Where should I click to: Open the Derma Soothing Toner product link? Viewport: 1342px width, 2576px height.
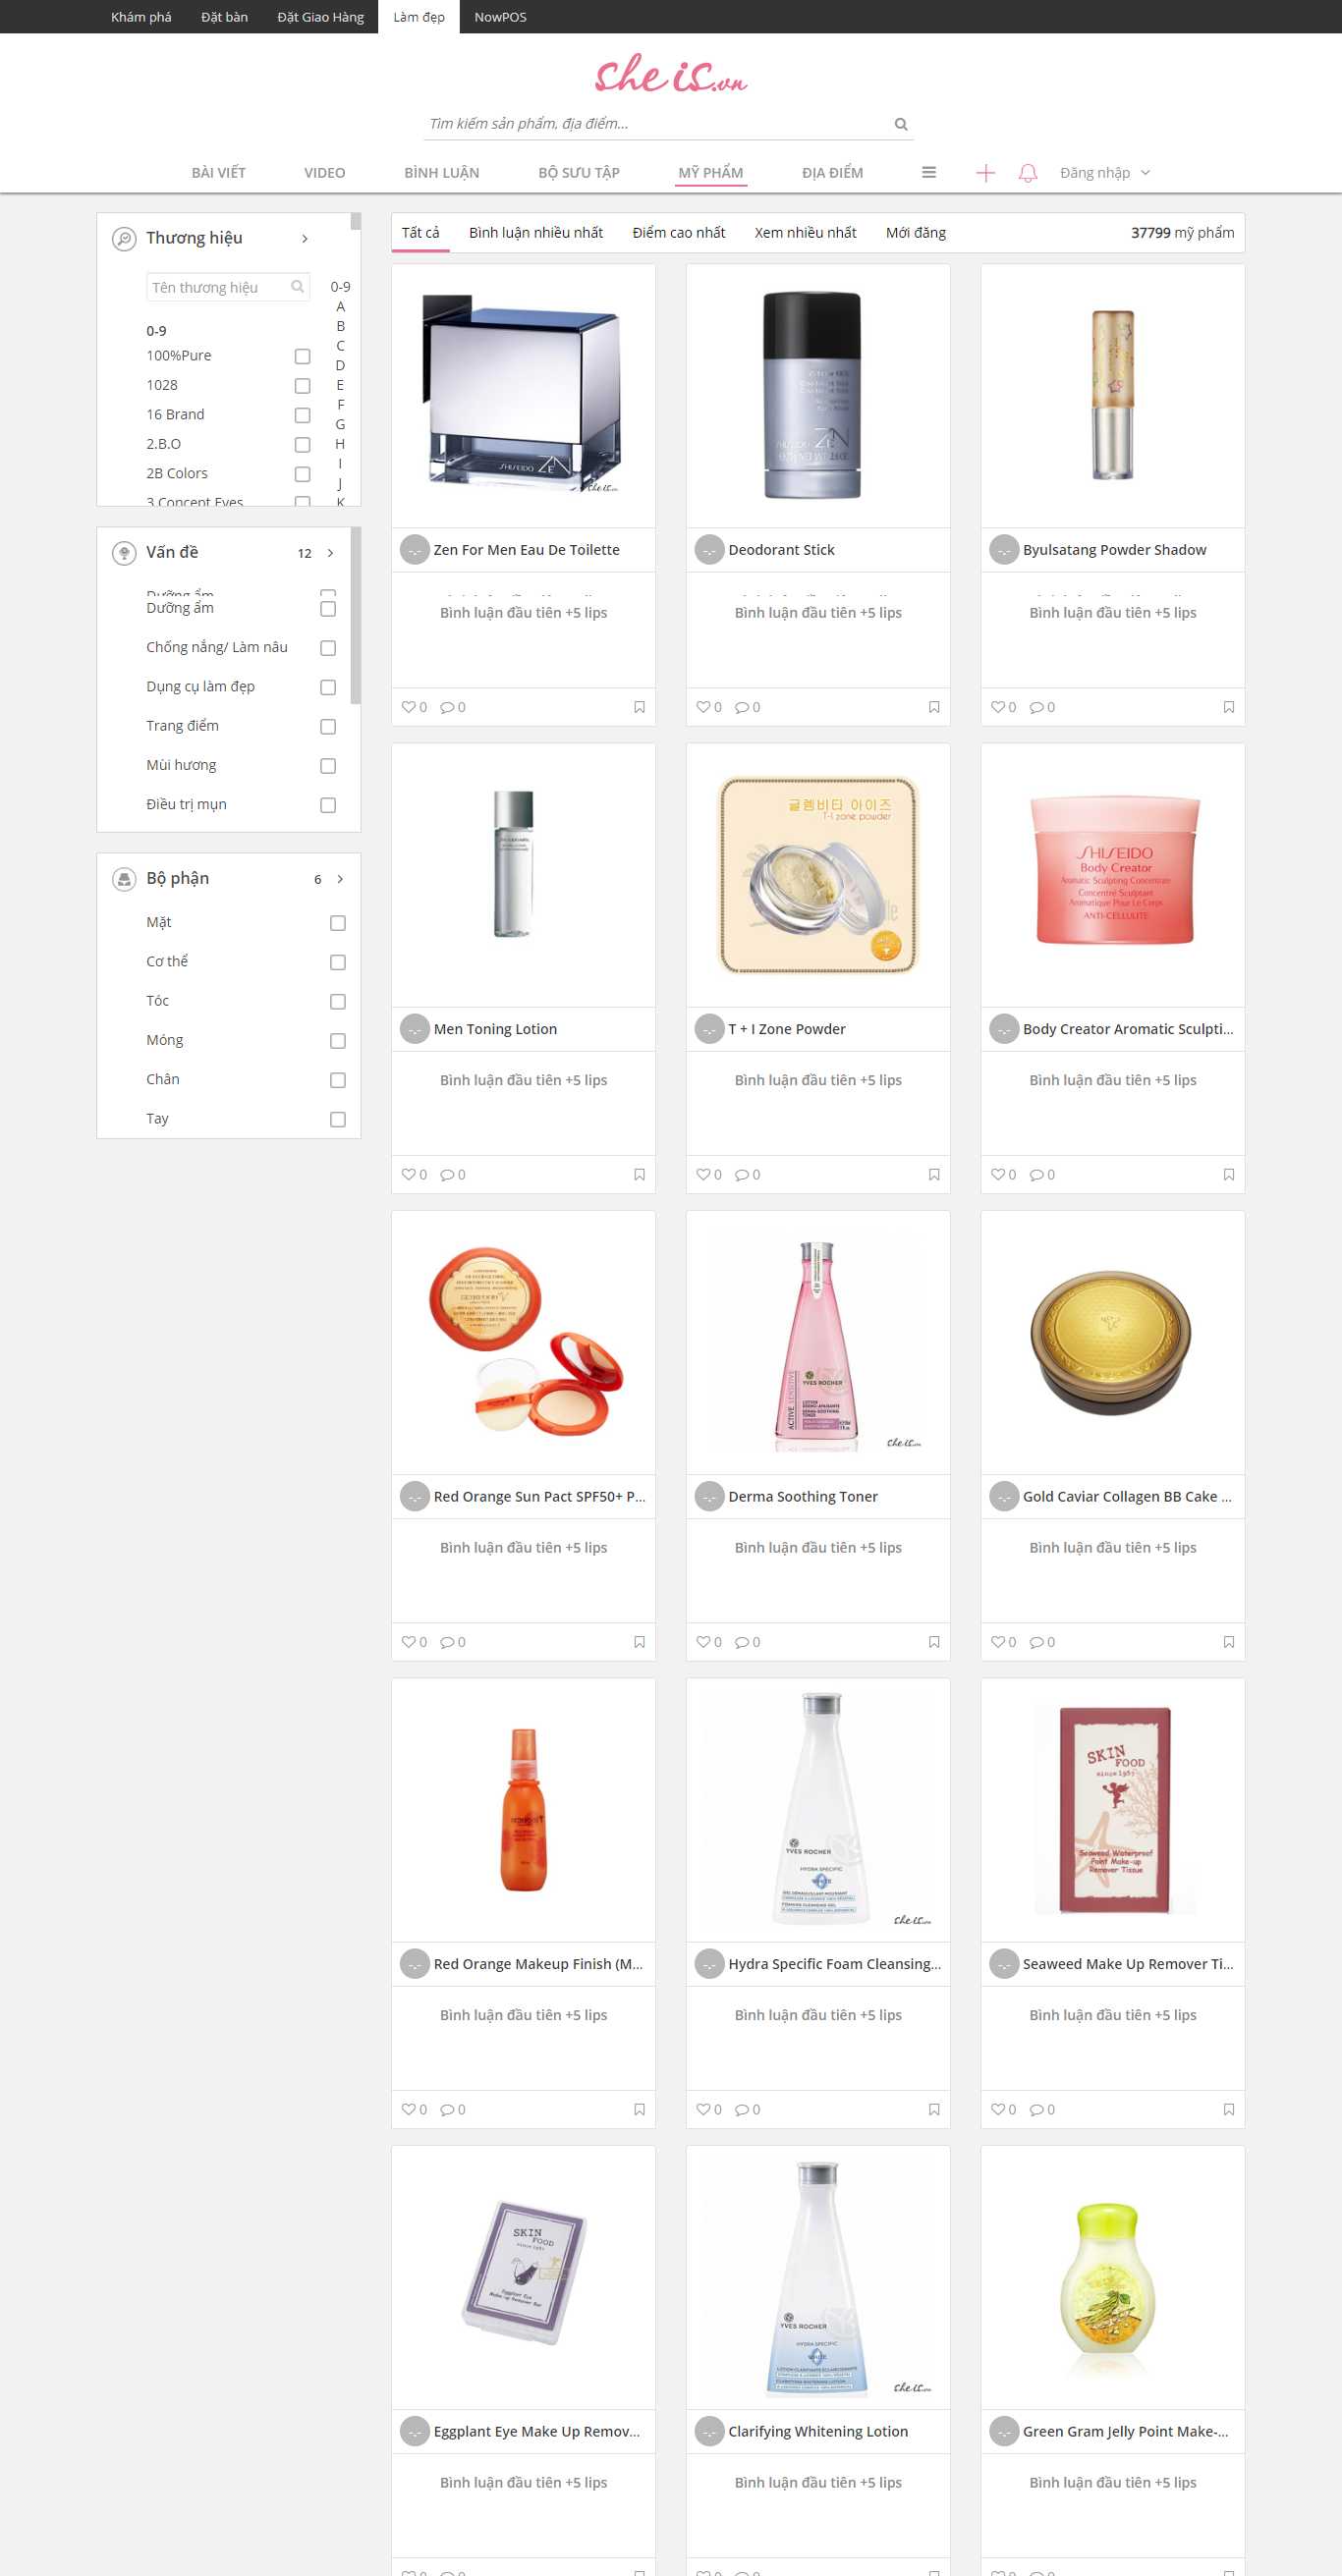(x=802, y=1496)
